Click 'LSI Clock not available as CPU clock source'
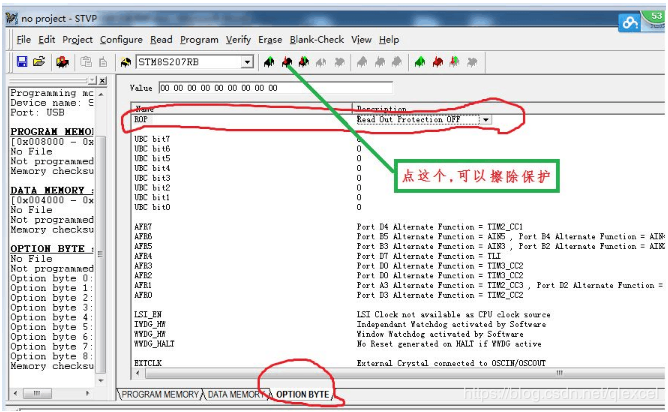The height and width of the screenshot is (412, 668). (x=453, y=314)
